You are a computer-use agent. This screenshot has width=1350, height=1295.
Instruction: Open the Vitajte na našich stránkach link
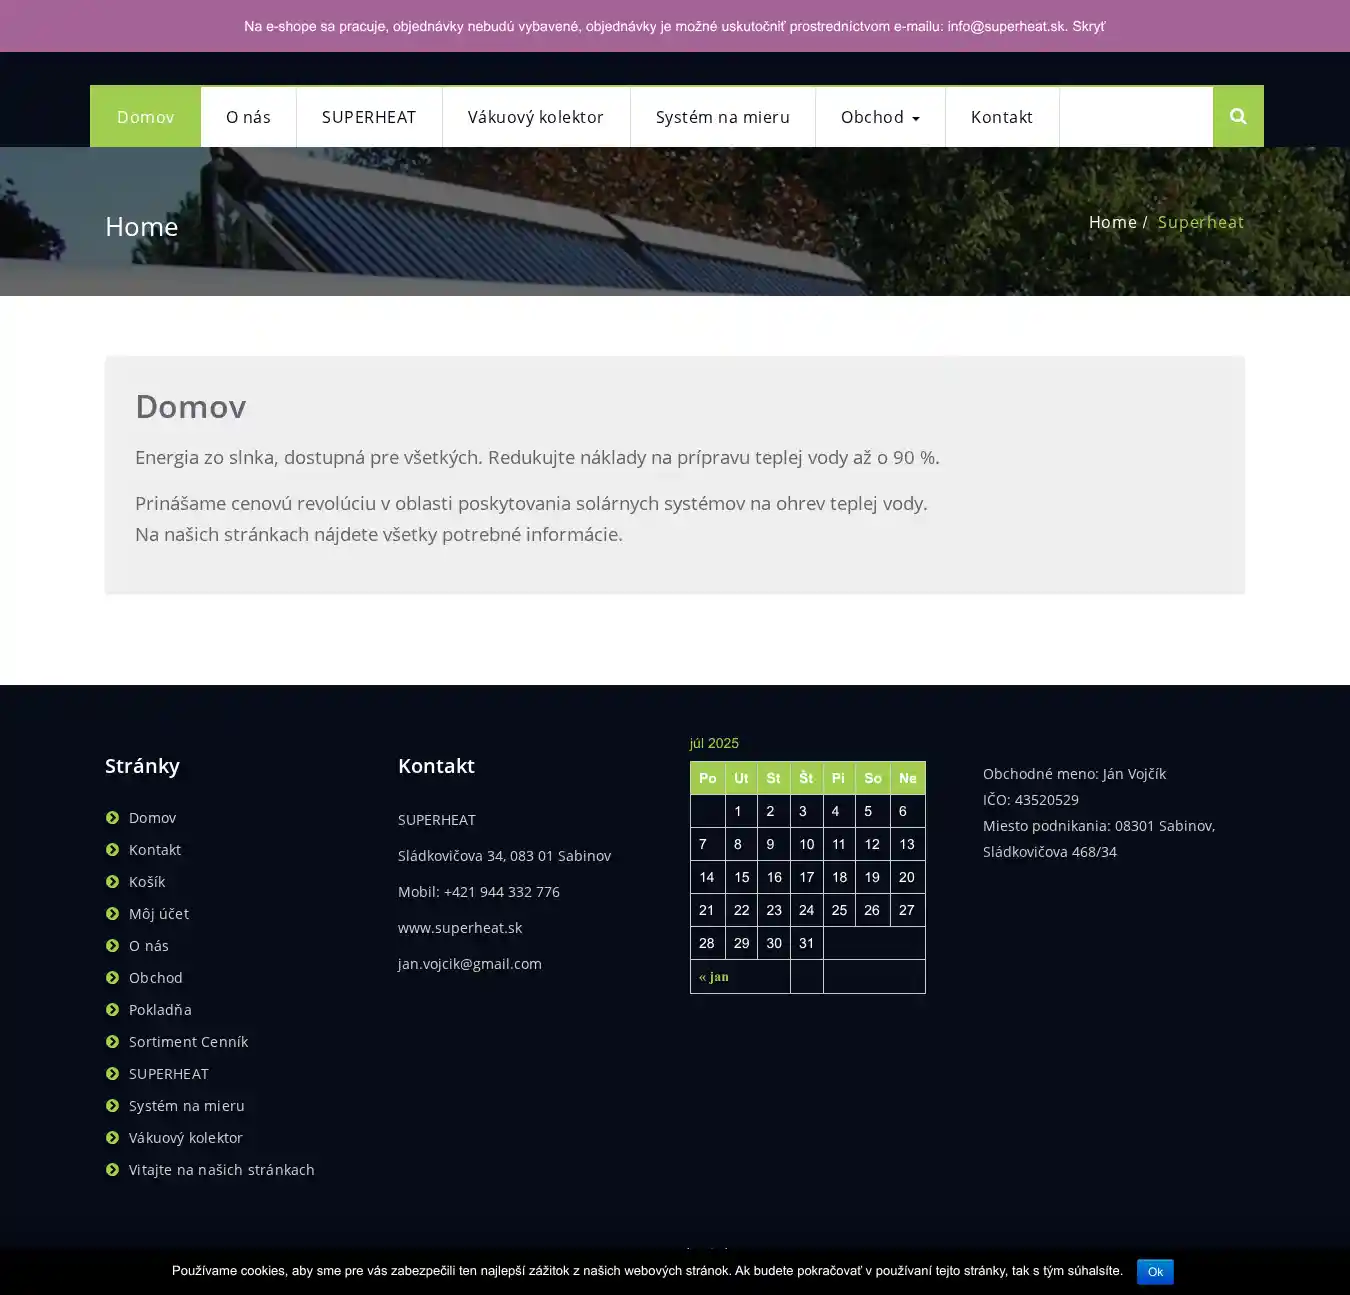point(221,1170)
